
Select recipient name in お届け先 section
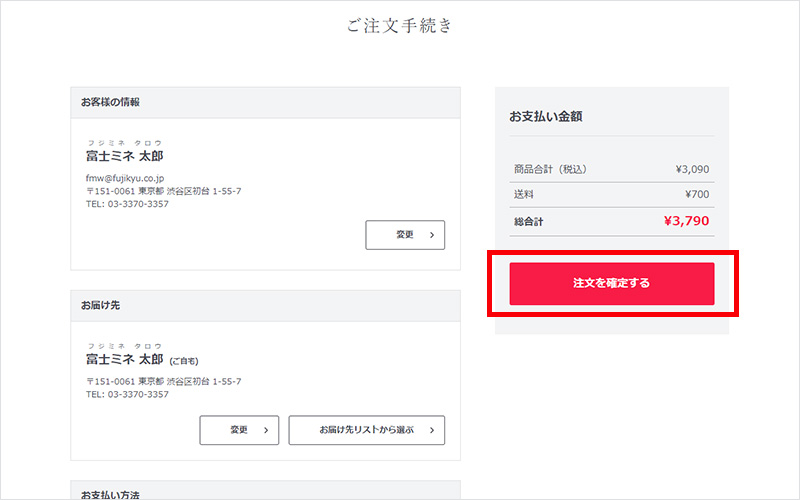point(124,360)
